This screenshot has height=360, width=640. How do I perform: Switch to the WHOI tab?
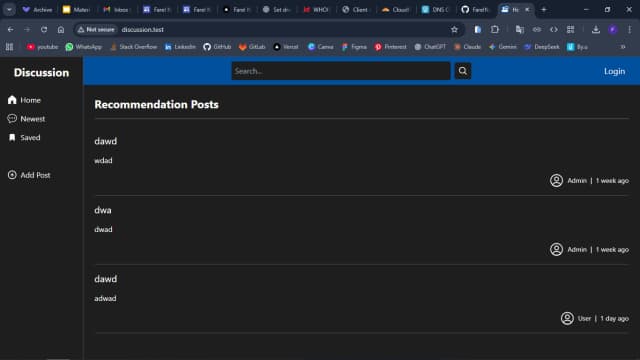click(x=316, y=9)
